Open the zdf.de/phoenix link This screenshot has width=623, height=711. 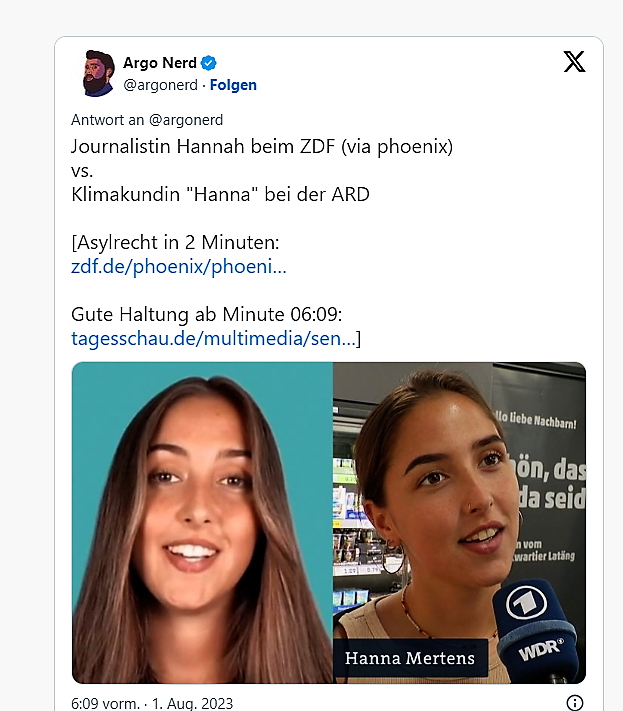pyautogui.click(x=179, y=267)
